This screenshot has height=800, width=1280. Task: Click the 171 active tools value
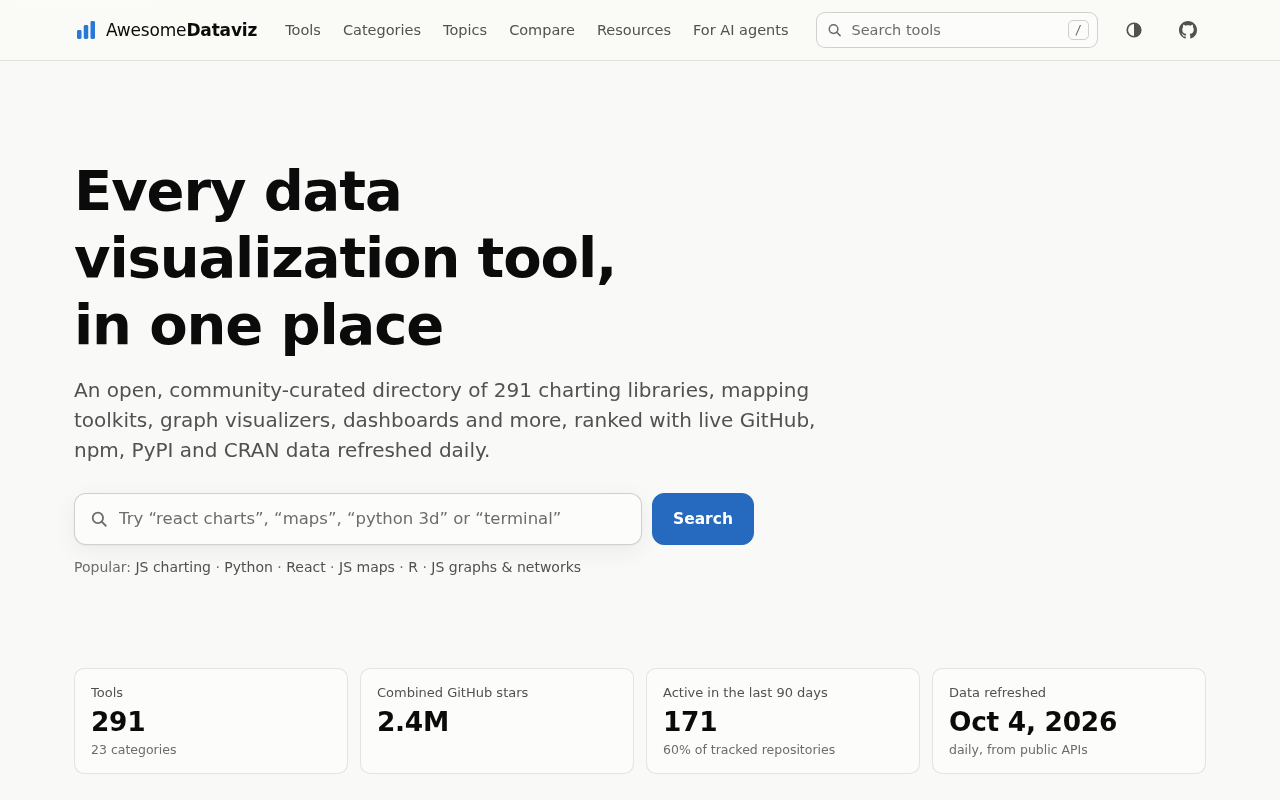(690, 722)
